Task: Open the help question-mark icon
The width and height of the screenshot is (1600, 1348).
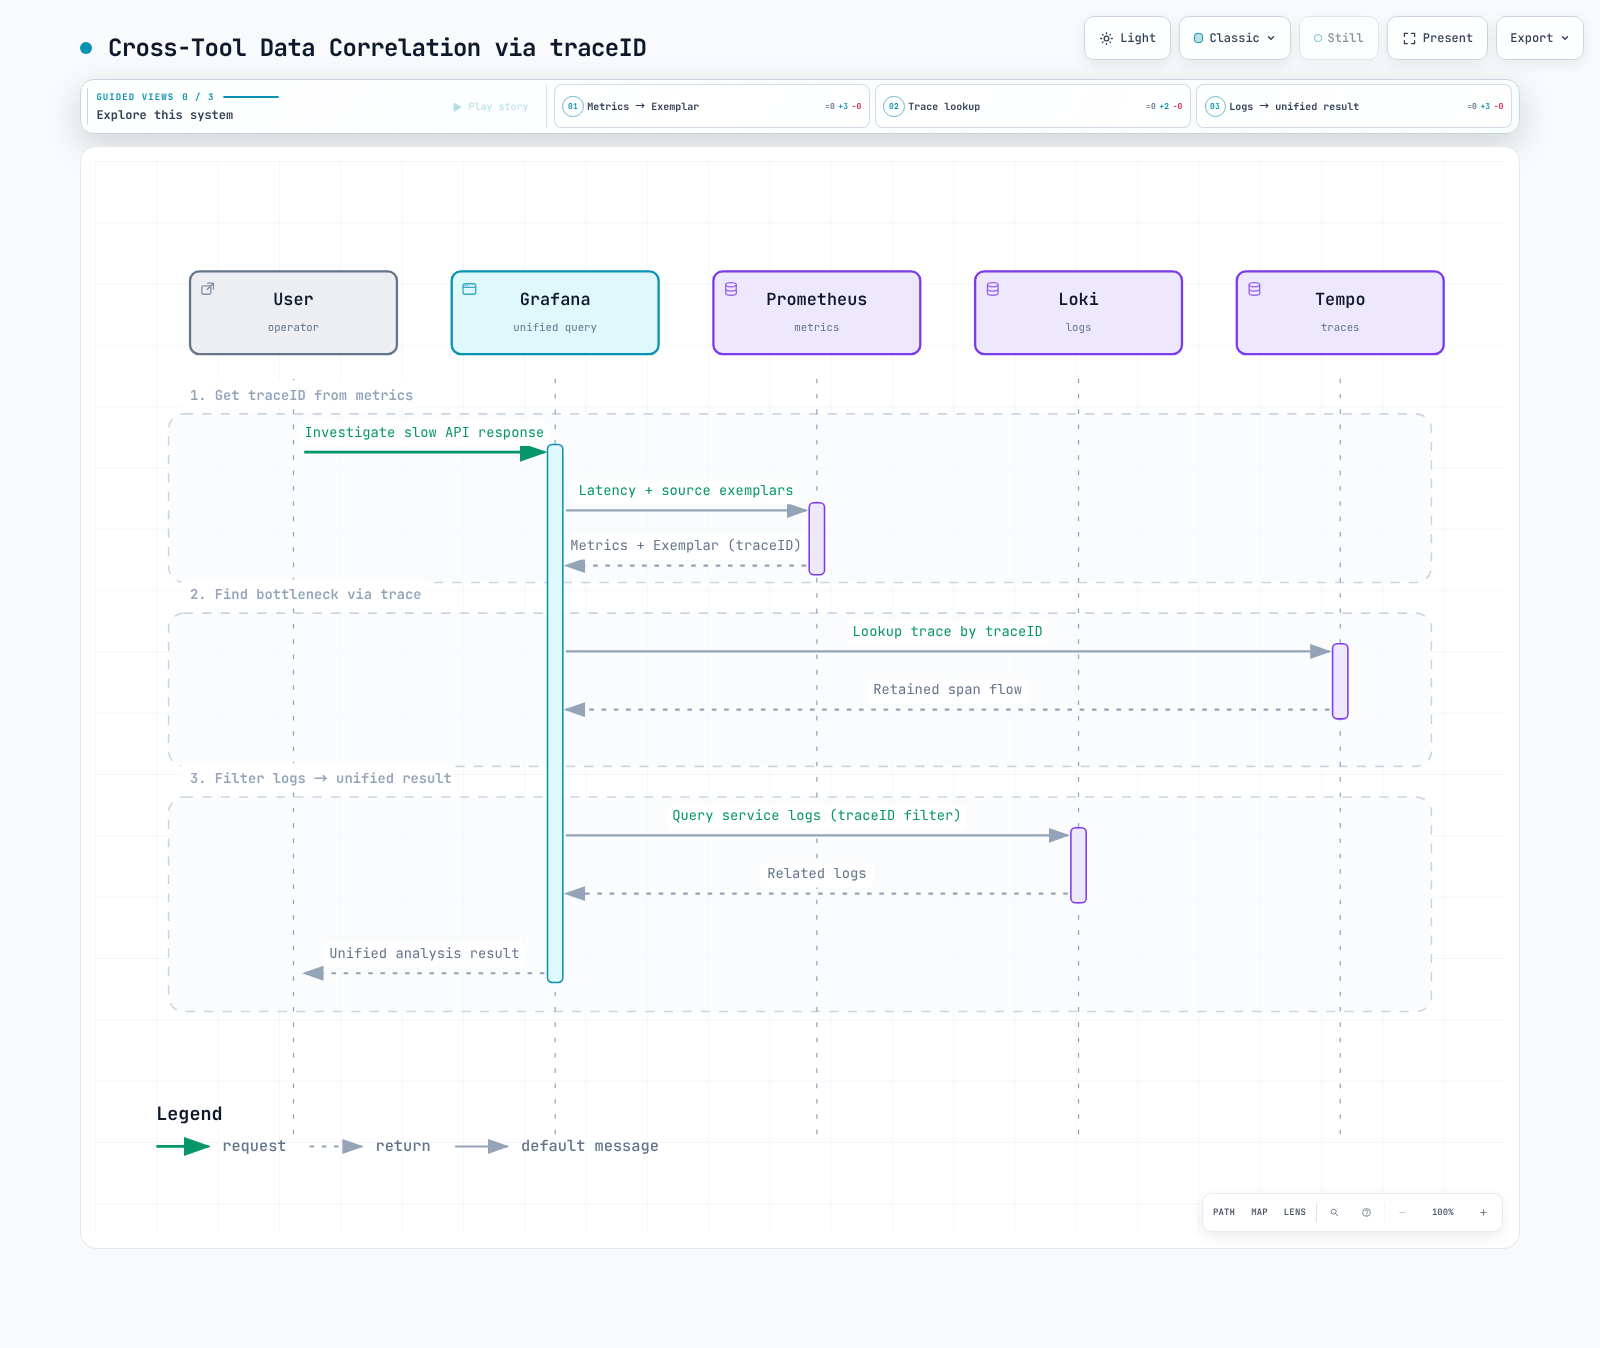Action: [1366, 1212]
